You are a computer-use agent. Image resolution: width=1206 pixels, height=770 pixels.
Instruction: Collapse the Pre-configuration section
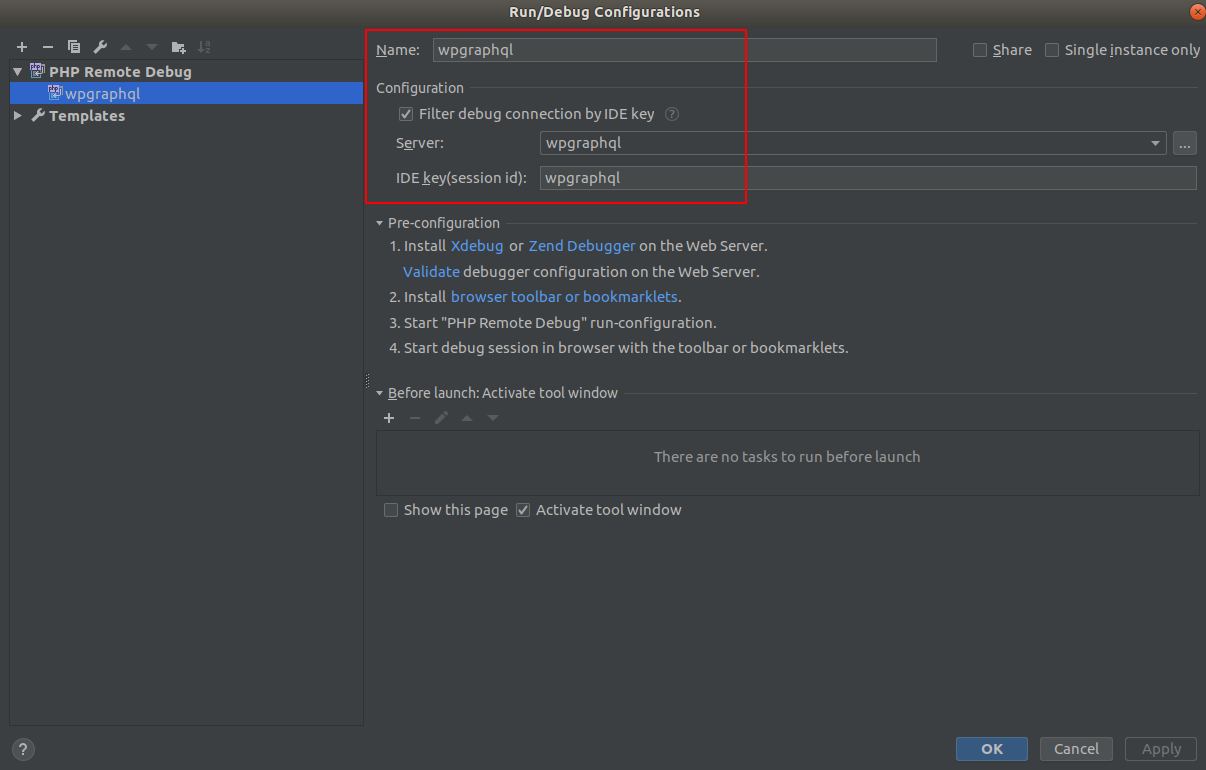(380, 223)
